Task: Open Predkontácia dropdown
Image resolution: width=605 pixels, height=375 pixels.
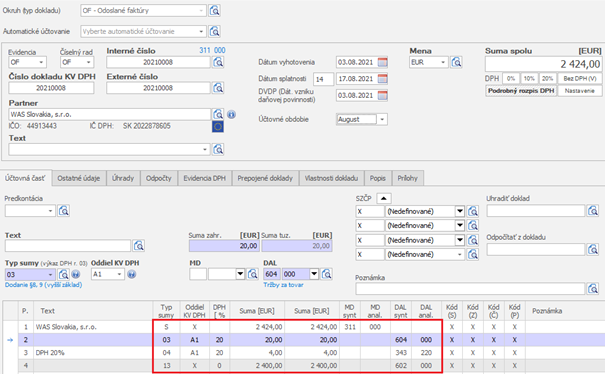Action: click(50, 211)
